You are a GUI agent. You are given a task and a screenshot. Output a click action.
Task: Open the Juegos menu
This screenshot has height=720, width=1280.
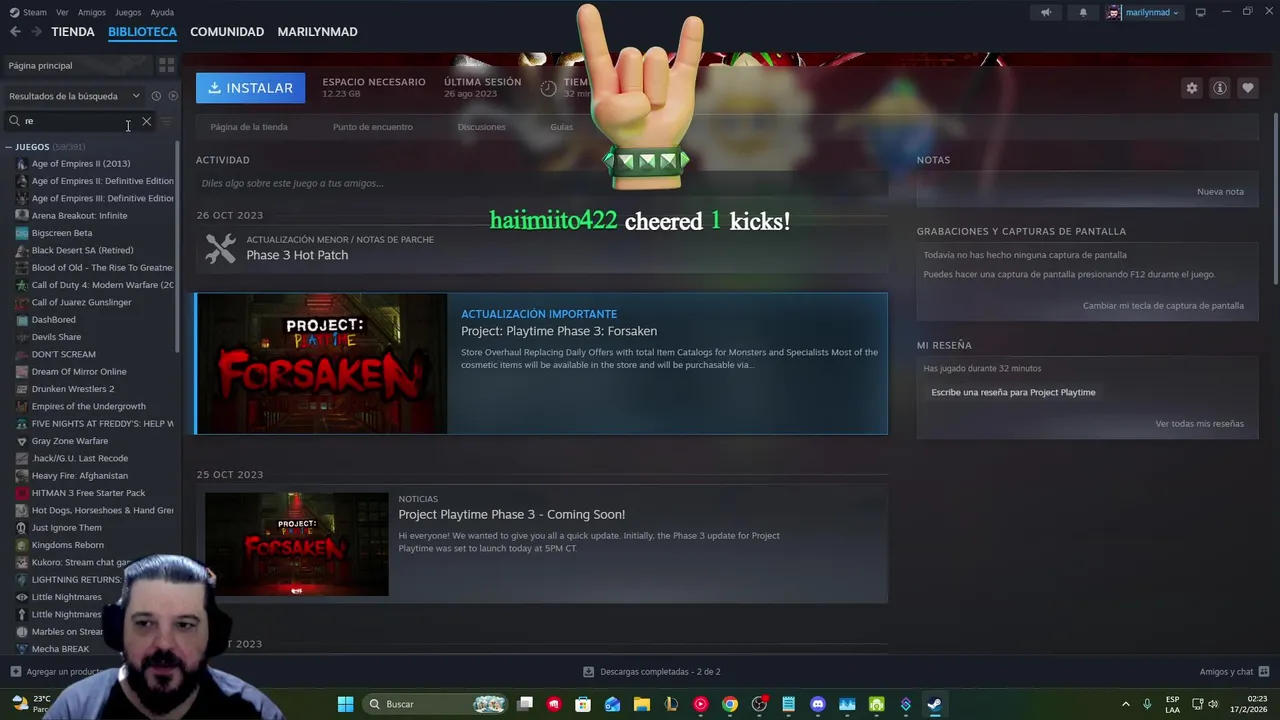tap(128, 12)
